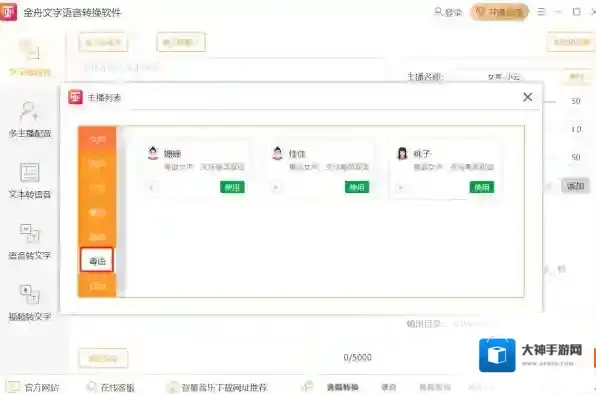Select the category tab just above 粤语

[97, 236]
